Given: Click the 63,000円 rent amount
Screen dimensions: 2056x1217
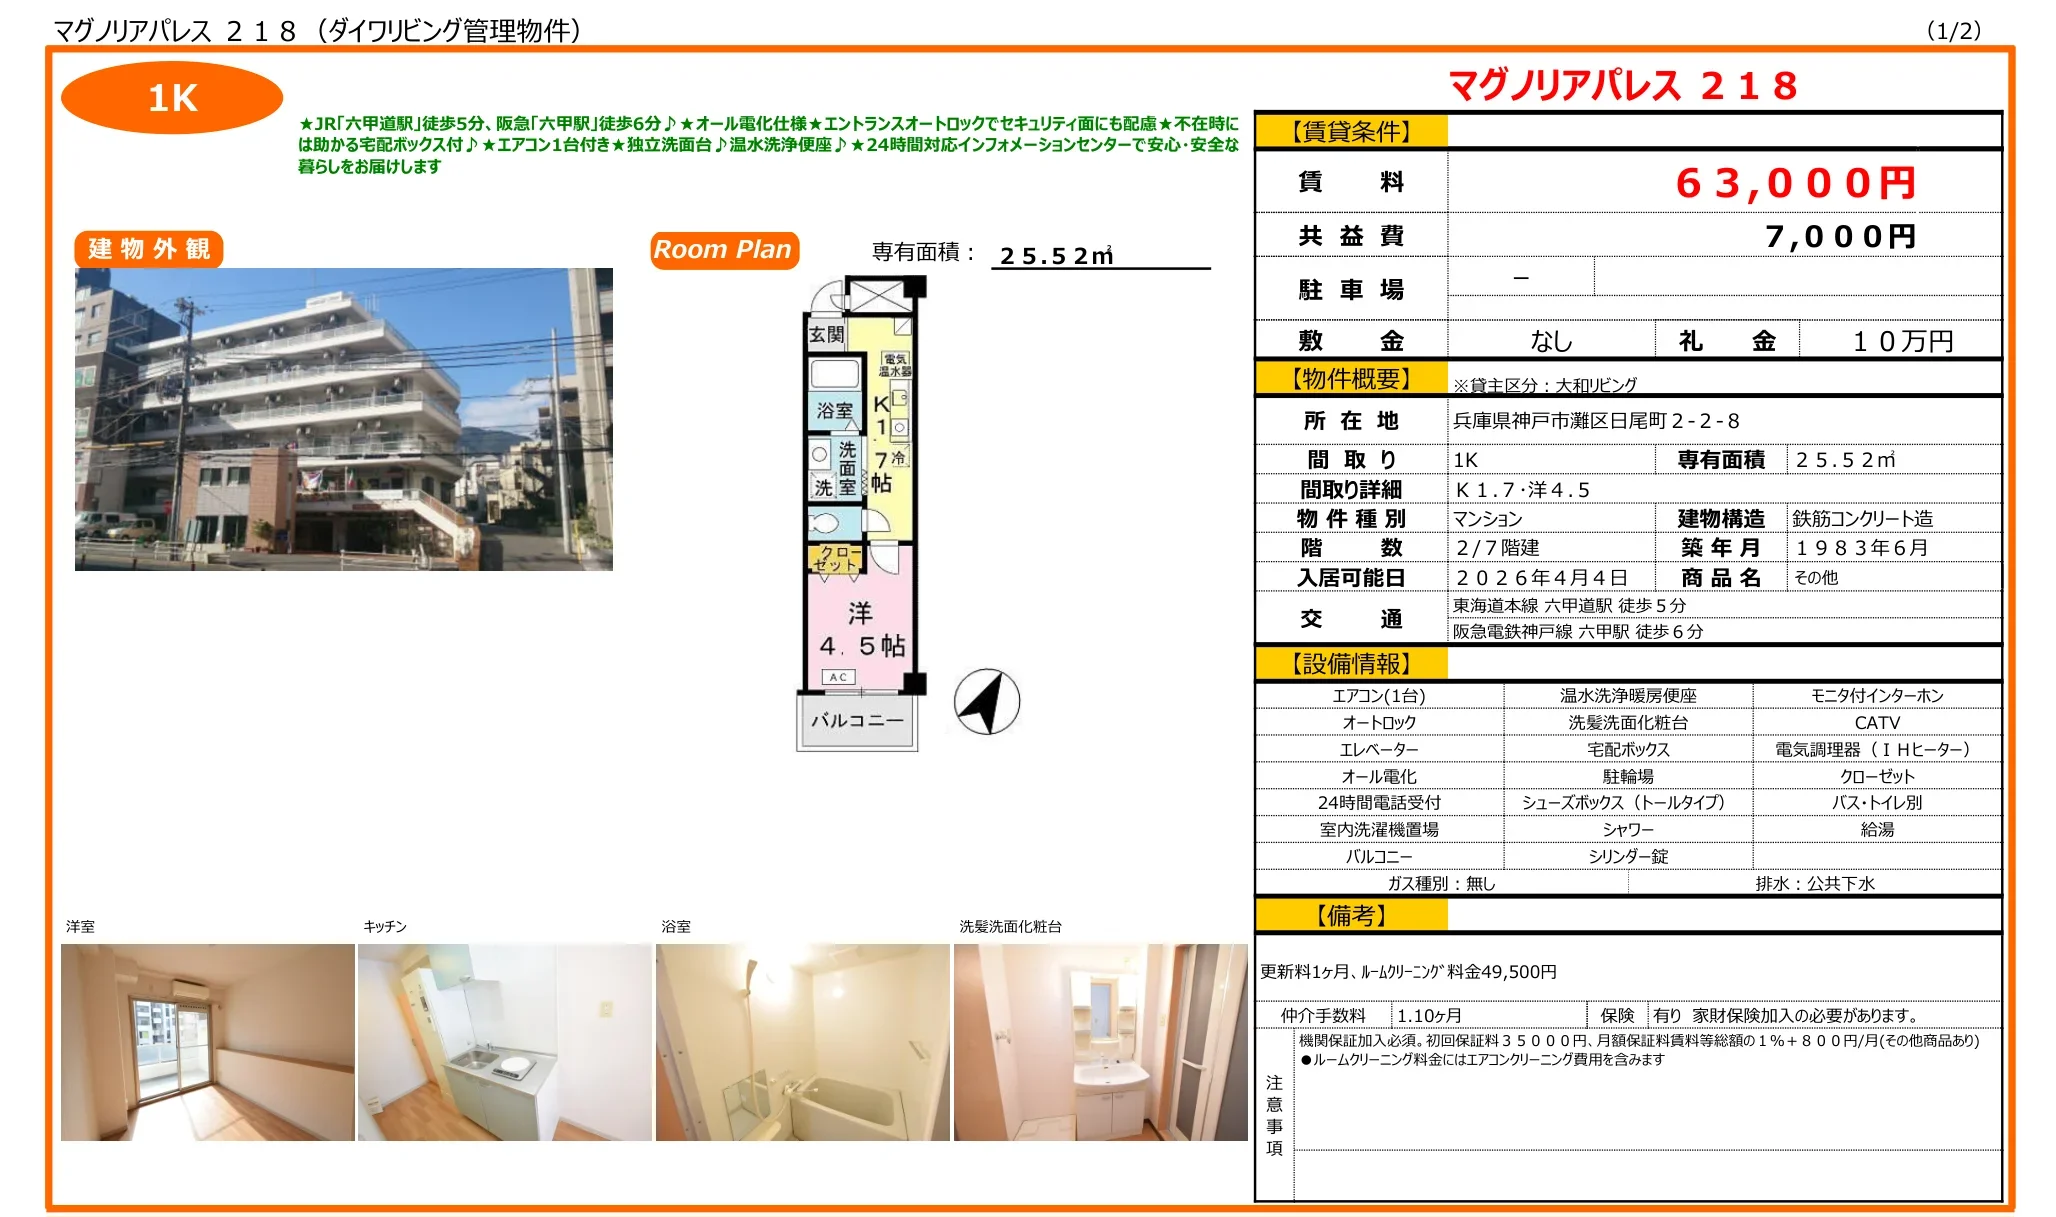Looking at the screenshot, I should click(1795, 183).
